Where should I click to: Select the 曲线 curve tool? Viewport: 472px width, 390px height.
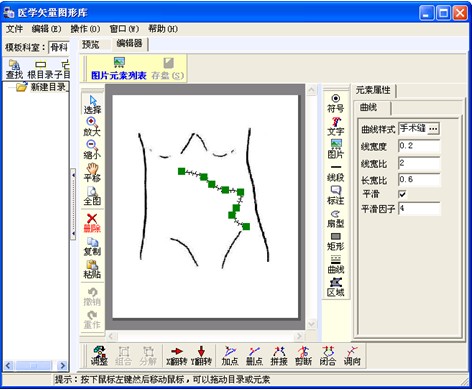click(x=336, y=265)
